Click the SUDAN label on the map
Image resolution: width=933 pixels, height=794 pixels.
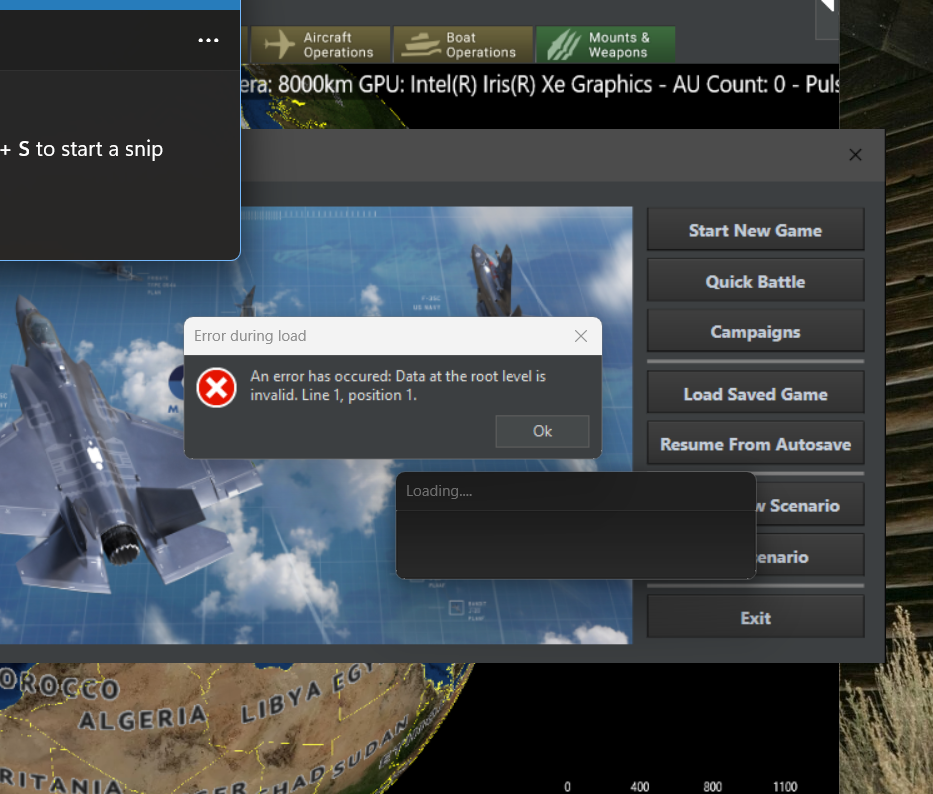(370, 747)
